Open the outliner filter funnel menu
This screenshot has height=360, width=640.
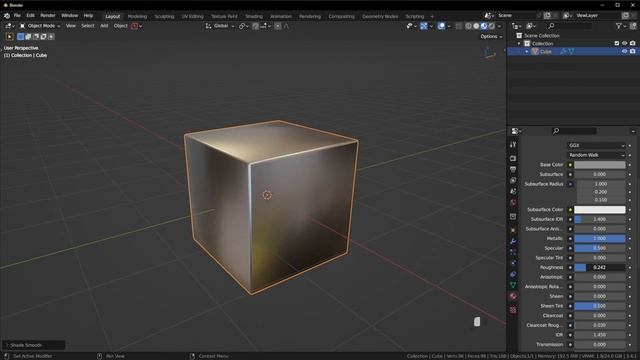coord(620,26)
